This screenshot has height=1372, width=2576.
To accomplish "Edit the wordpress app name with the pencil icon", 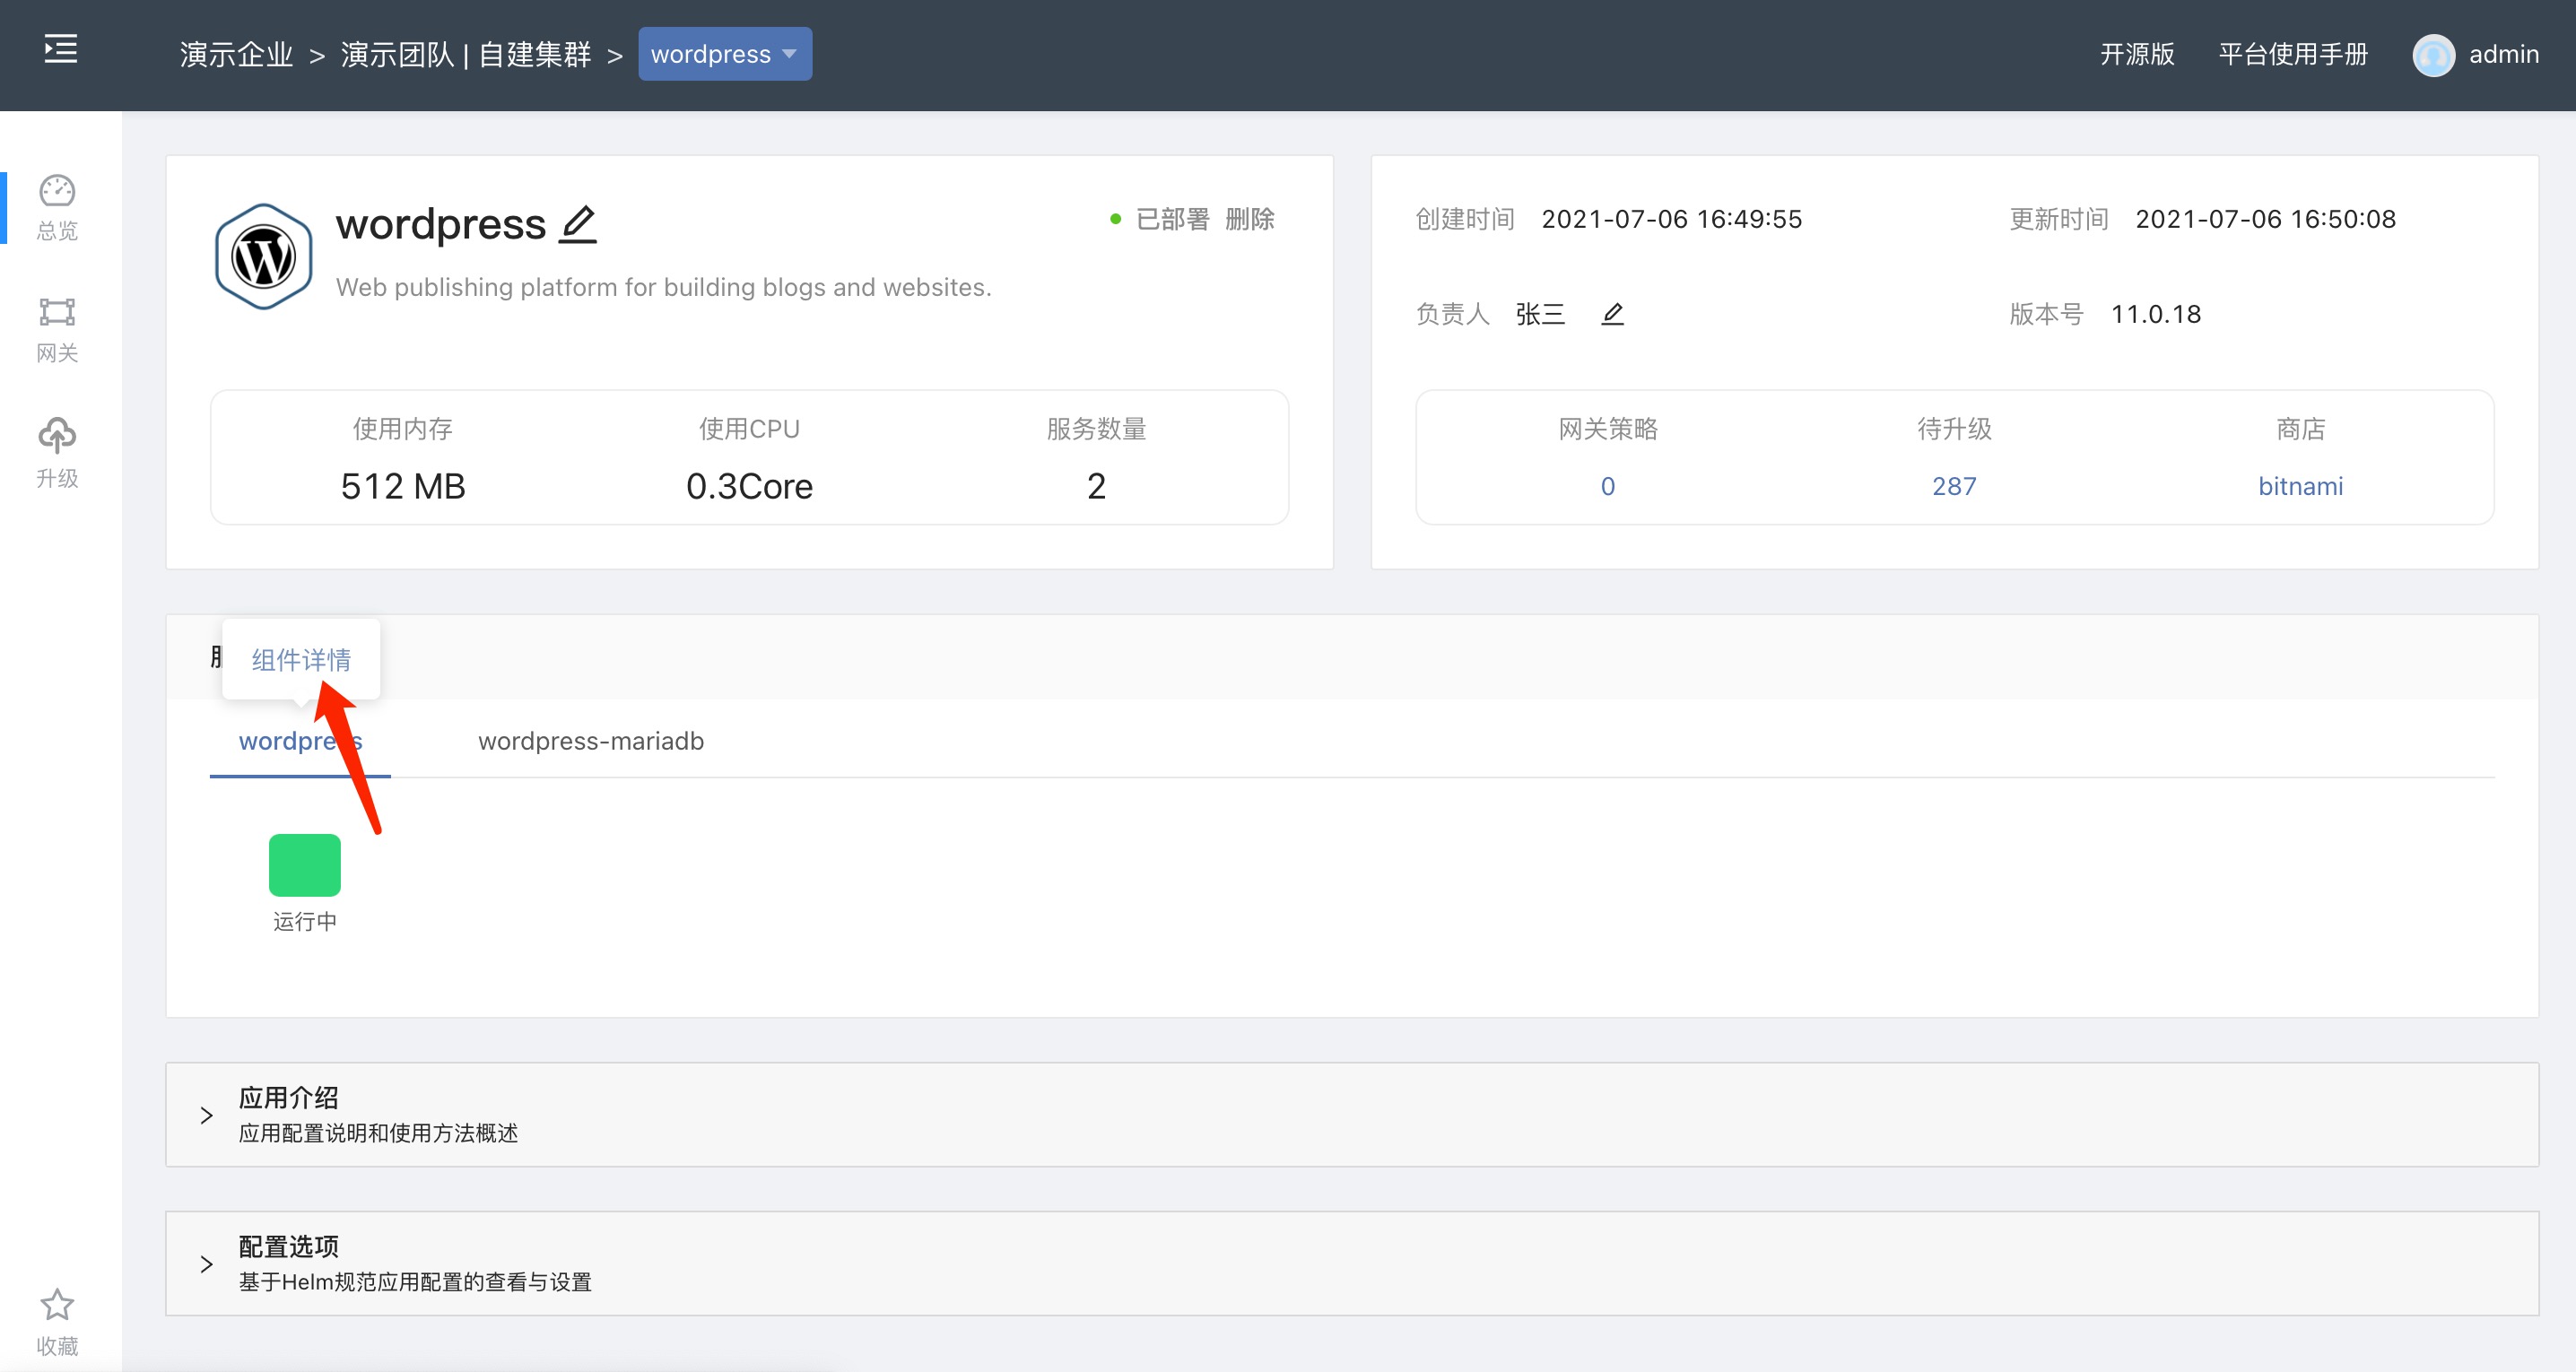I will click(x=578, y=223).
